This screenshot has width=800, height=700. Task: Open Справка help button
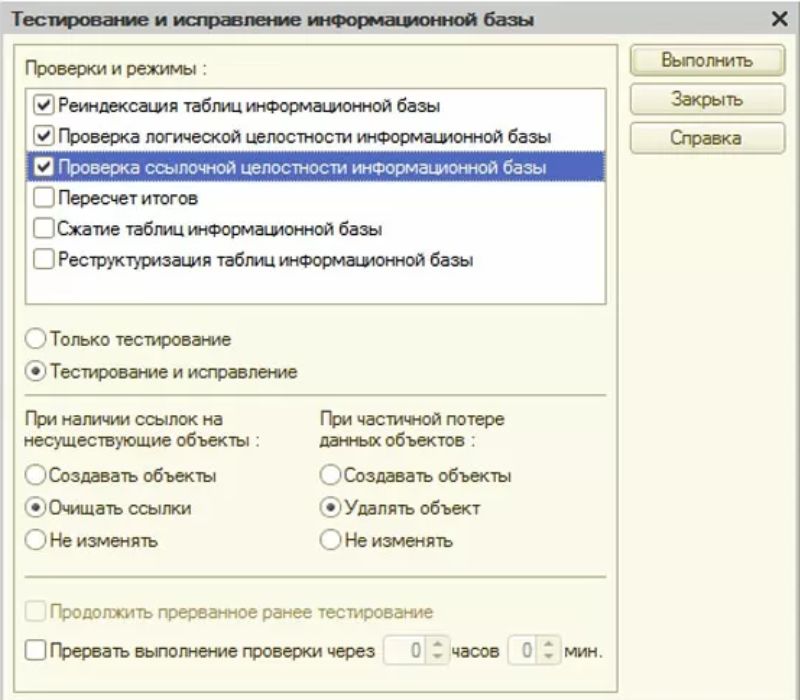(707, 138)
